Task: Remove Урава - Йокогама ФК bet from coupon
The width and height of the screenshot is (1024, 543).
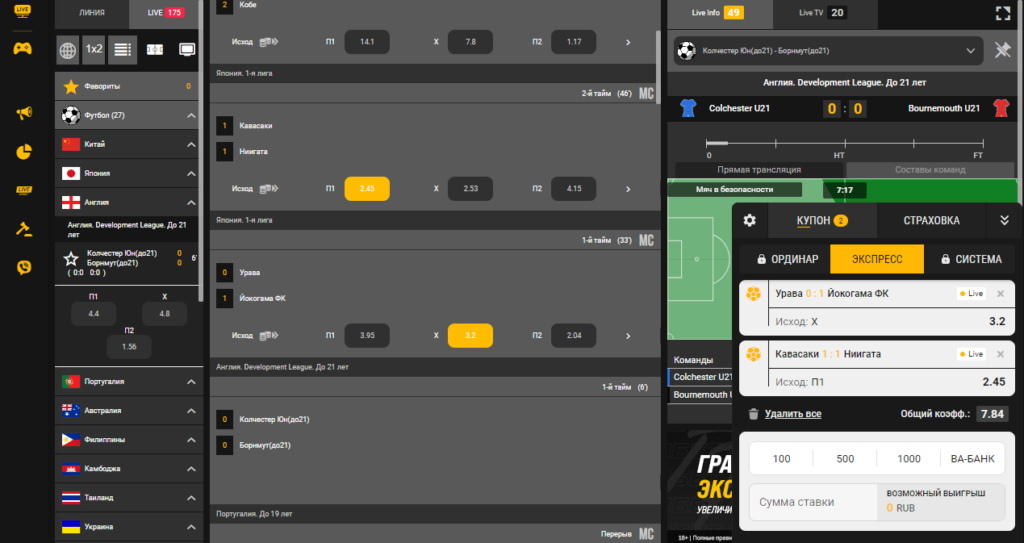Action: point(1000,294)
